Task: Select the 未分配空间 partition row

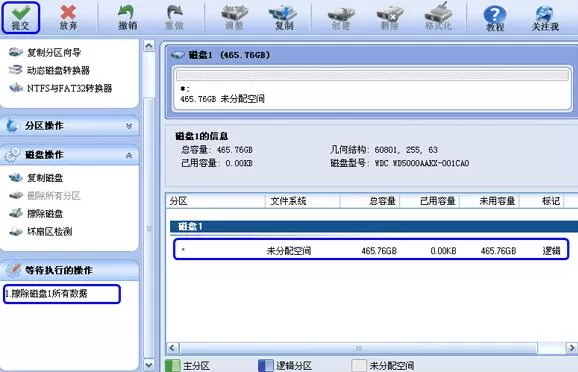Action: 371,250
